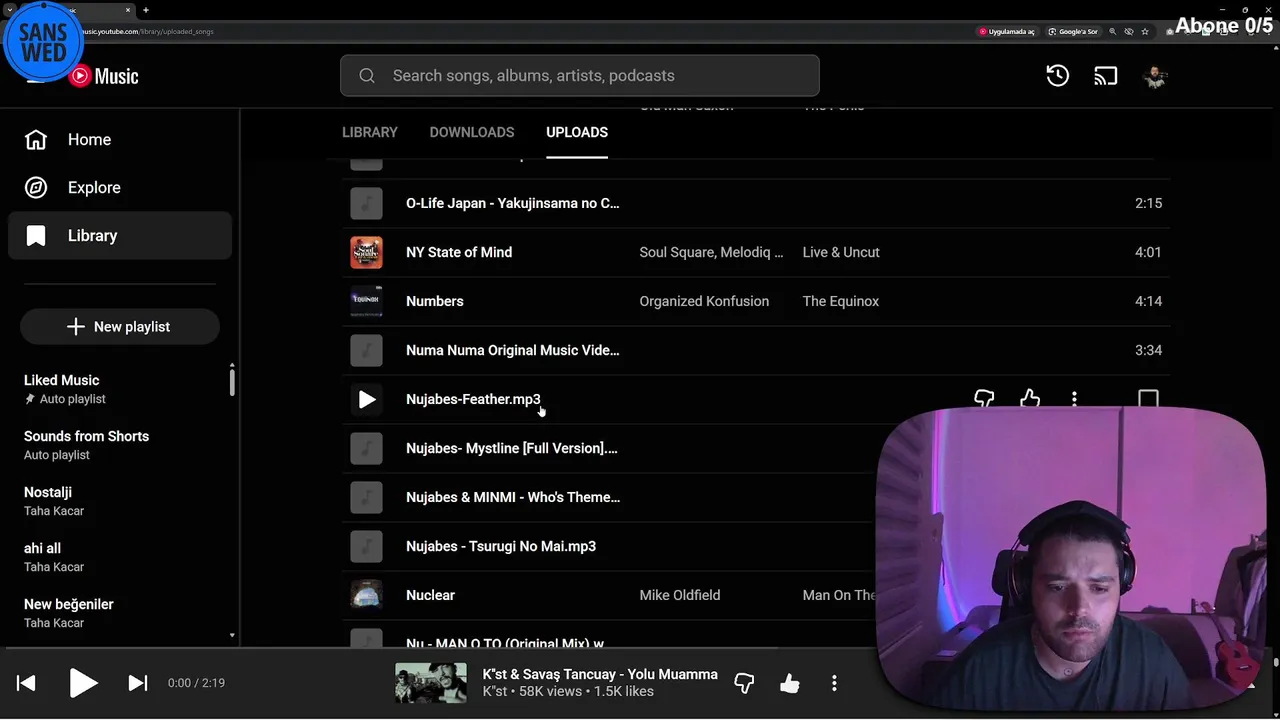Dislike the now-playing song in player bar

tap(744, 683)
